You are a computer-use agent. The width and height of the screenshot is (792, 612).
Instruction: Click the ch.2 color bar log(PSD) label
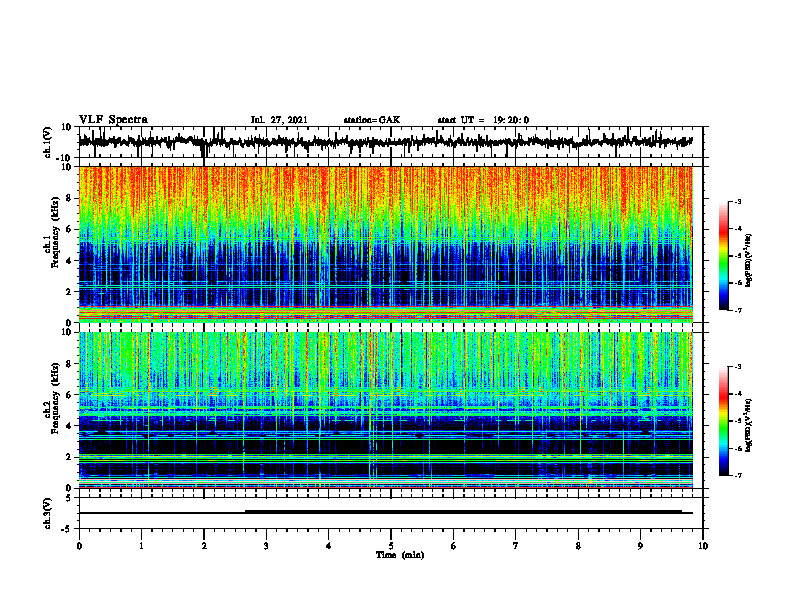coord(749,424)
